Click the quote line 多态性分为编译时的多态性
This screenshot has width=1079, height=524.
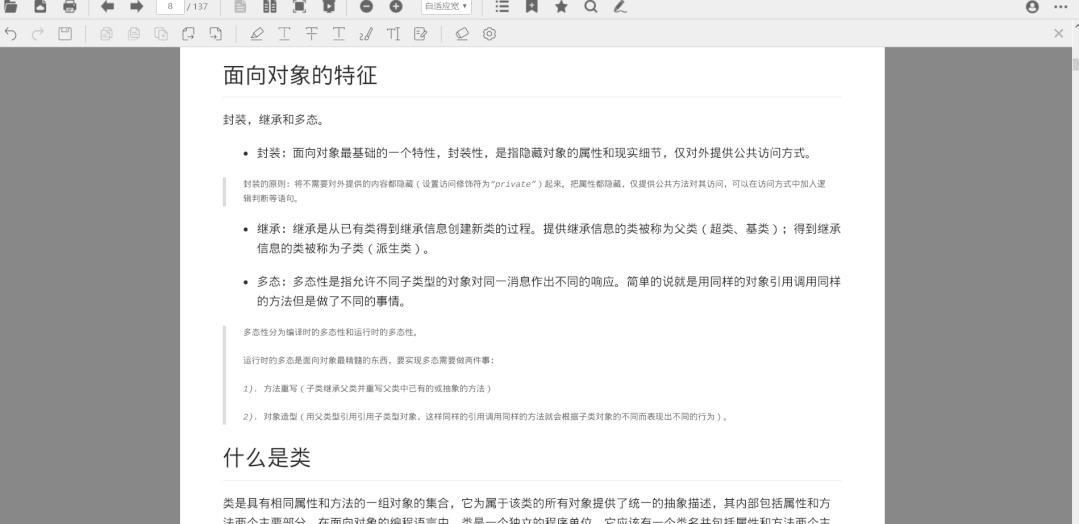(330, 332)
